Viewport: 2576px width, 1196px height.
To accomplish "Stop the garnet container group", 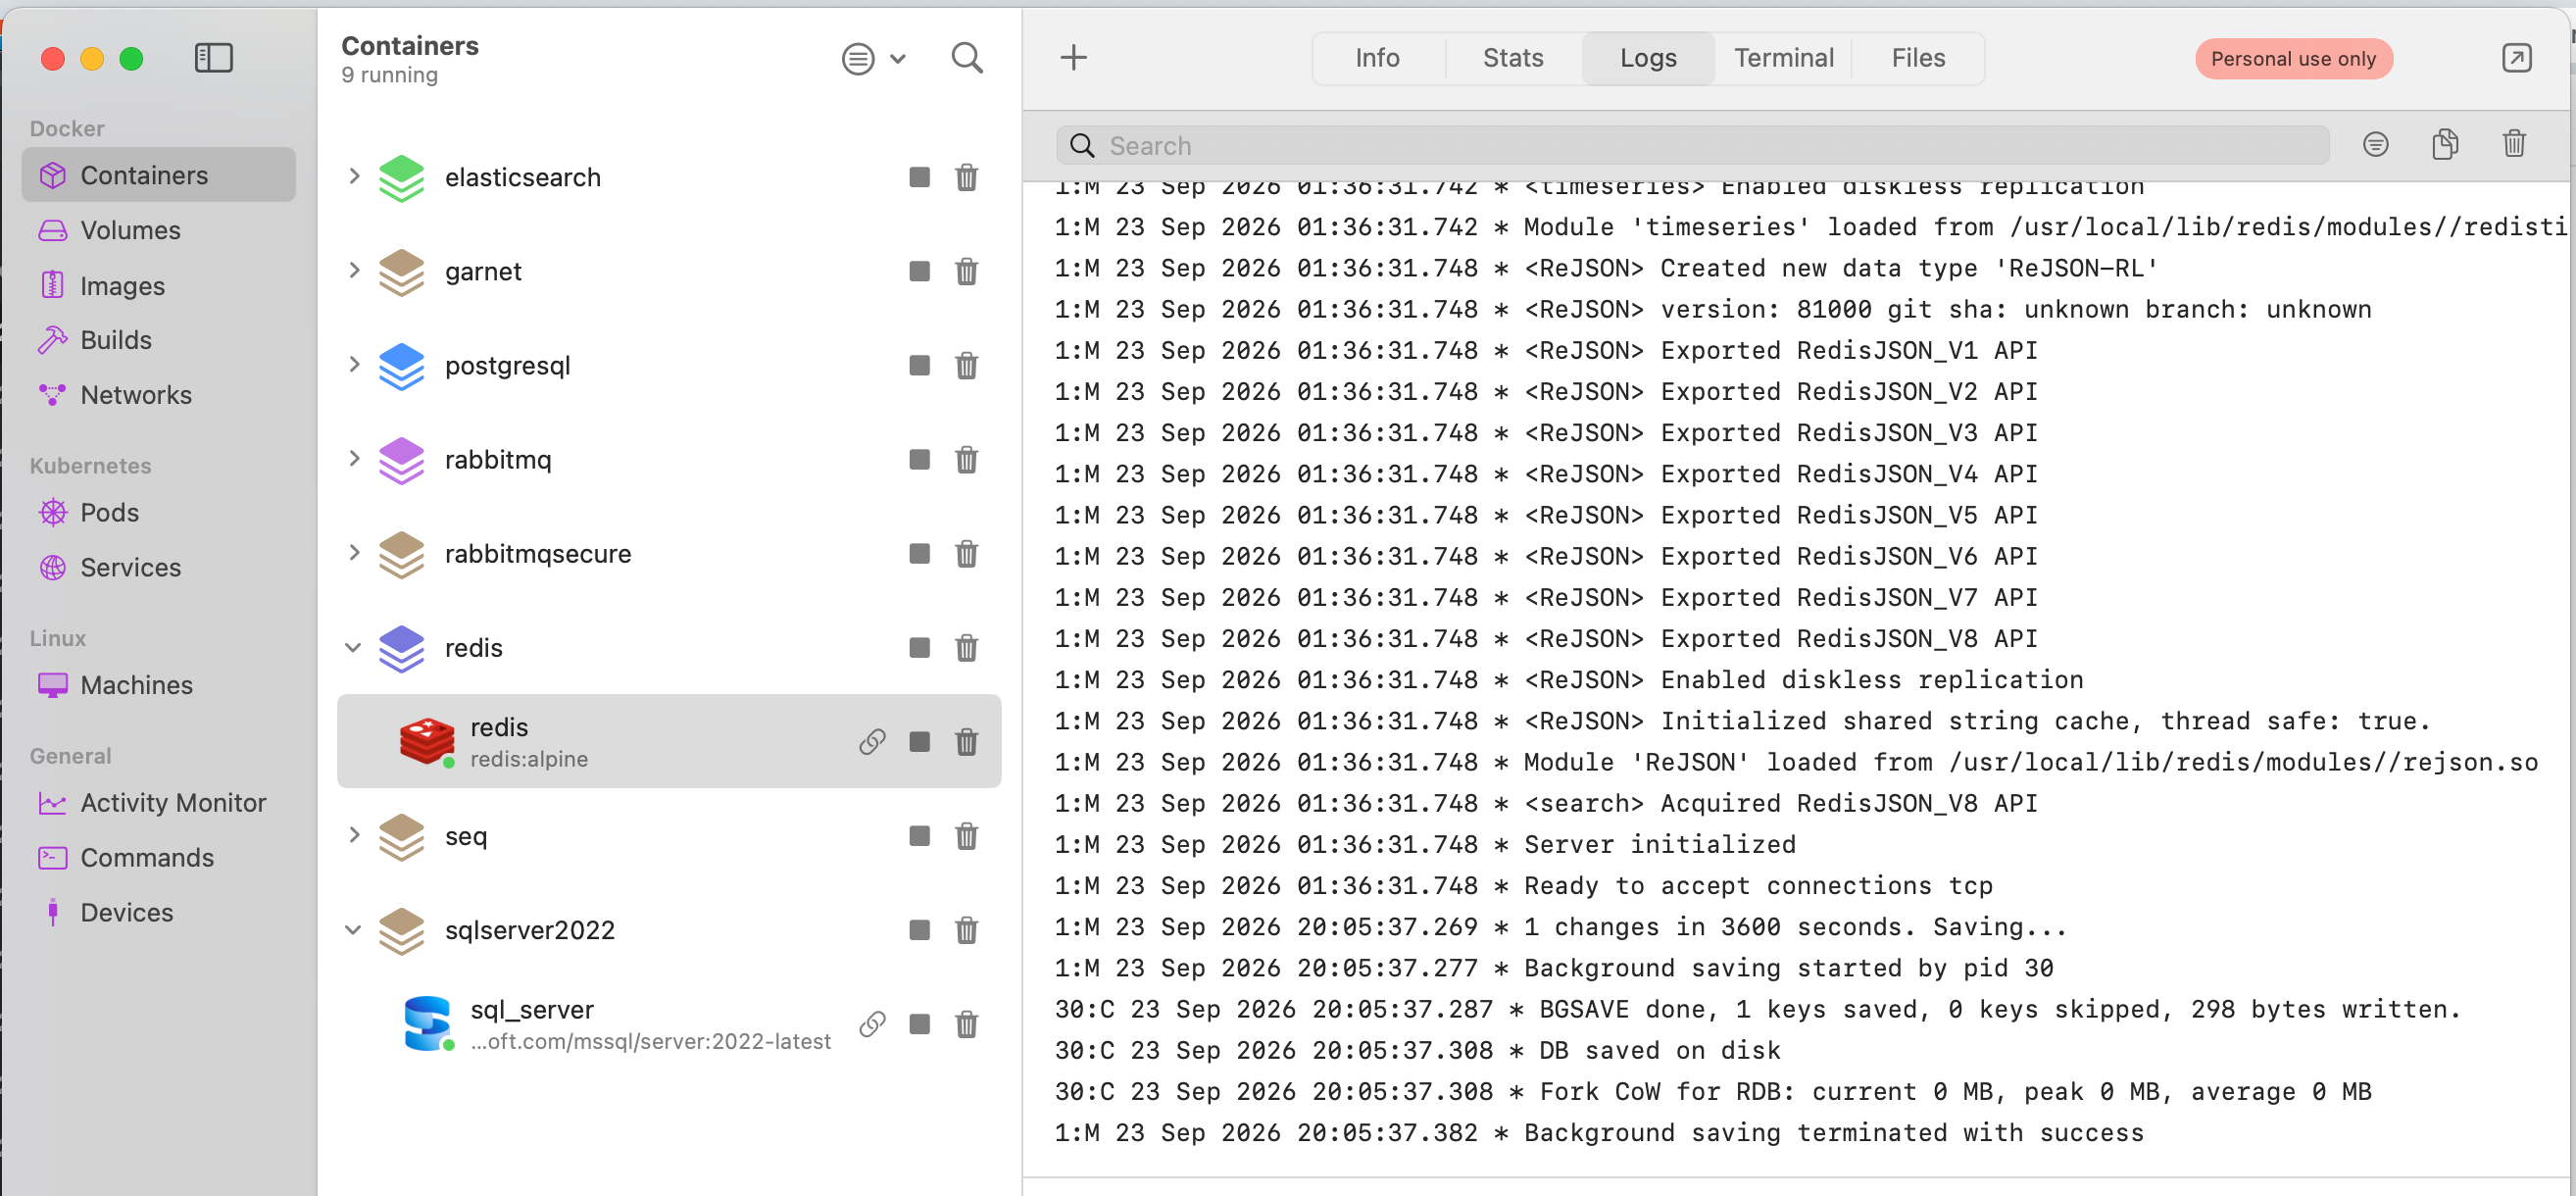I will tap(919, 271).
